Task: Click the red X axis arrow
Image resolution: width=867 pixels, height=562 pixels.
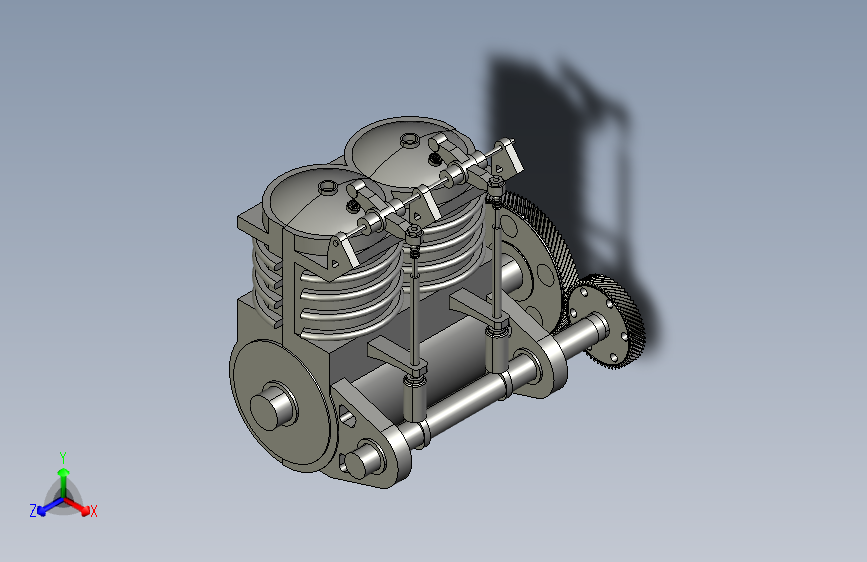Action: pyautogui.click(x=77, y=506)
